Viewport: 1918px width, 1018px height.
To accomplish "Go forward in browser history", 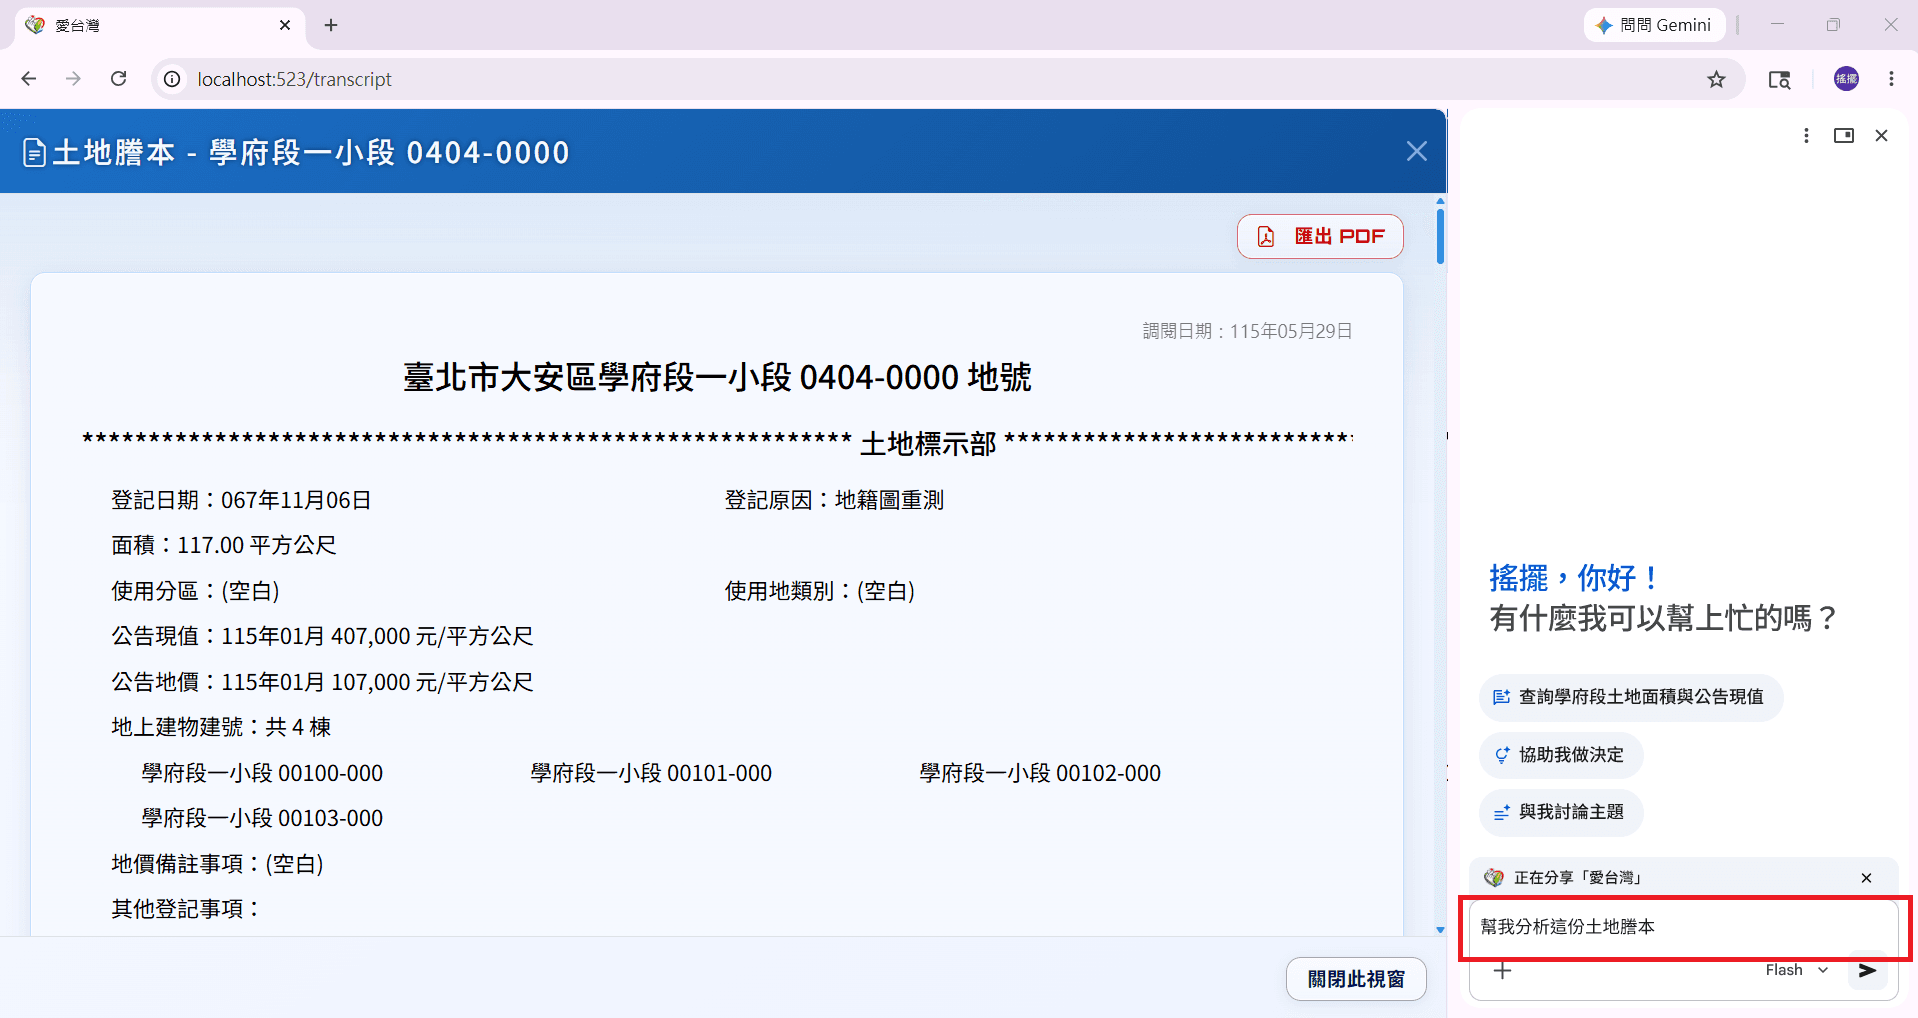I will (73, 79).
